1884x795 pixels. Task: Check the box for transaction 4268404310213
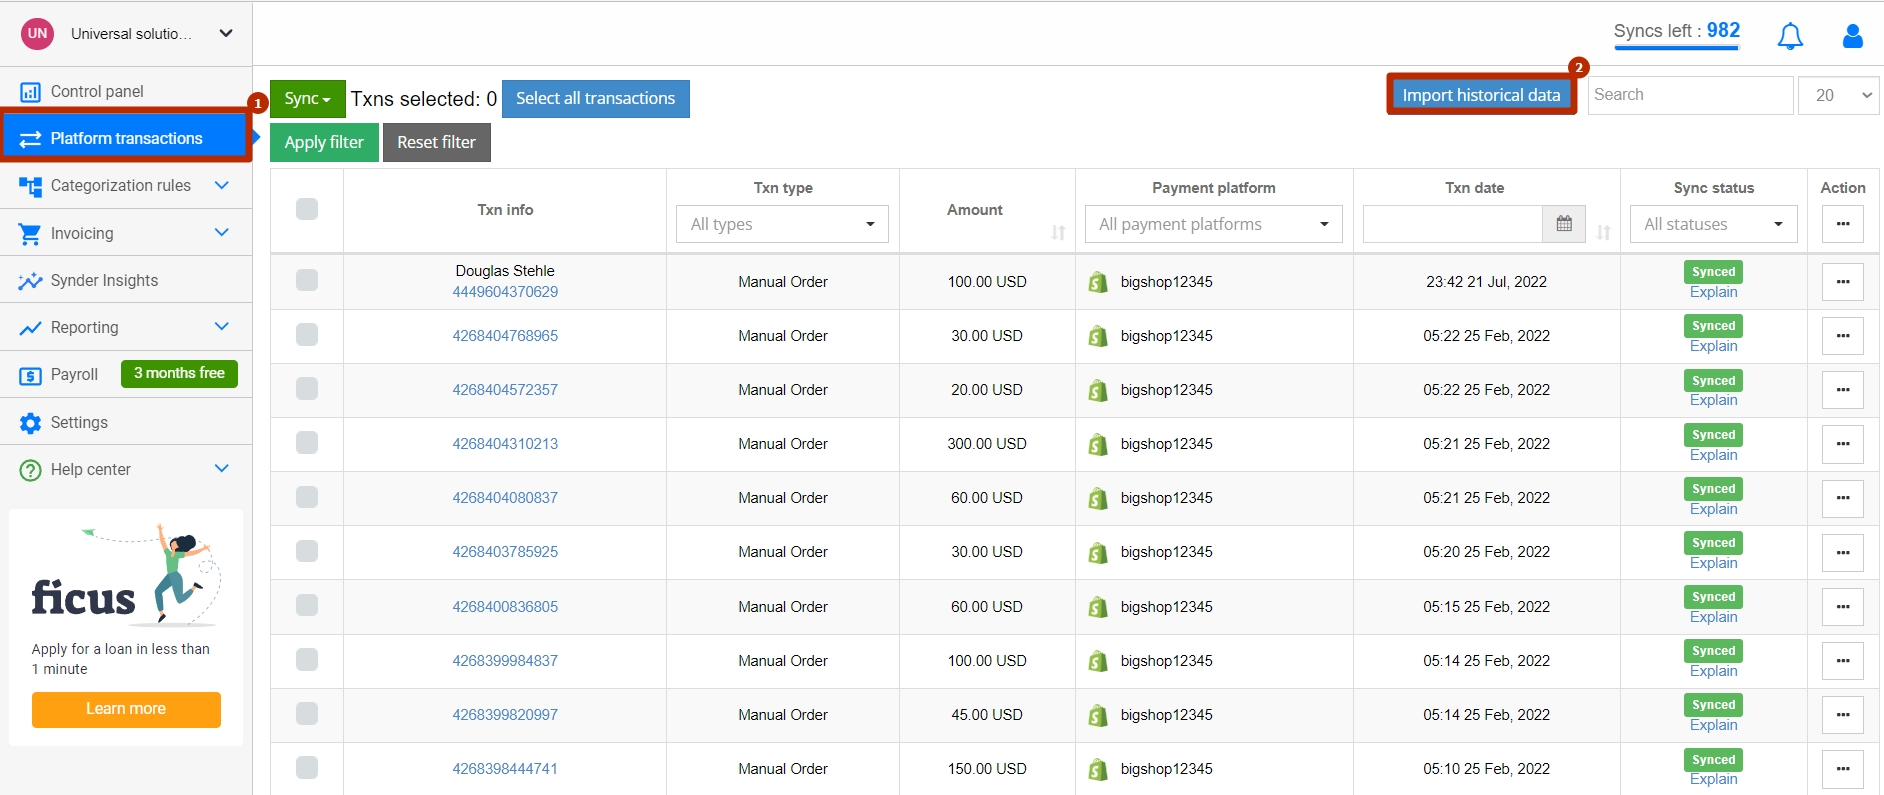(x=307, y=442)
